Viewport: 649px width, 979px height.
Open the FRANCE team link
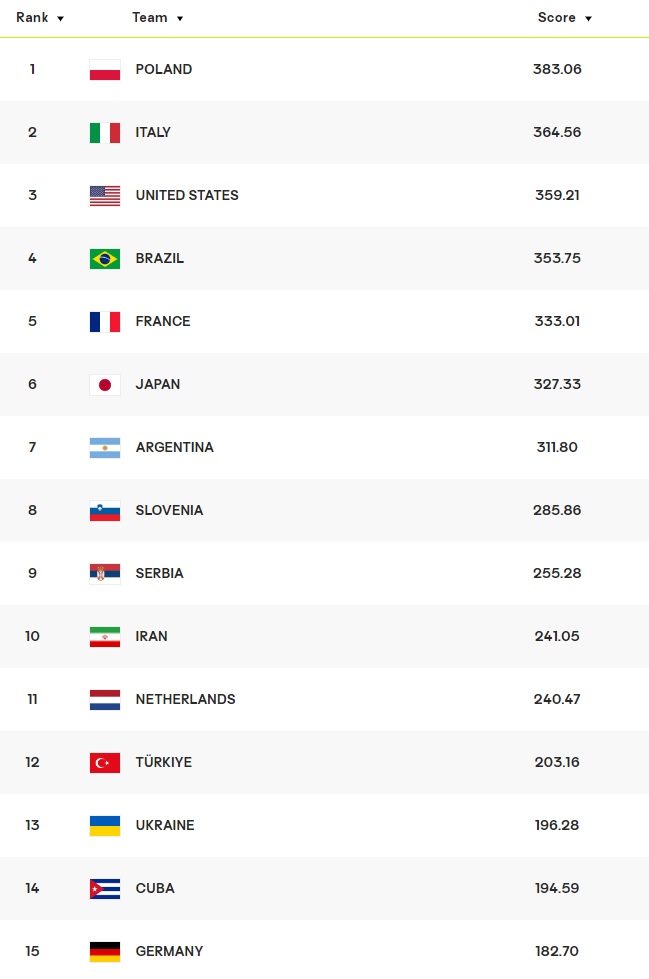[163, 321]
